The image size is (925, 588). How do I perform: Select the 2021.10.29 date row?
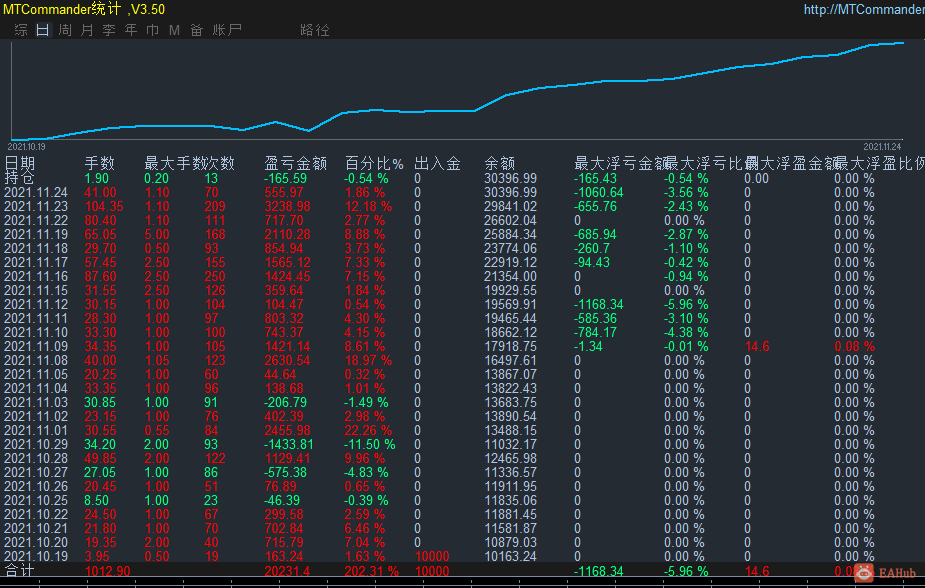[36, 444]
